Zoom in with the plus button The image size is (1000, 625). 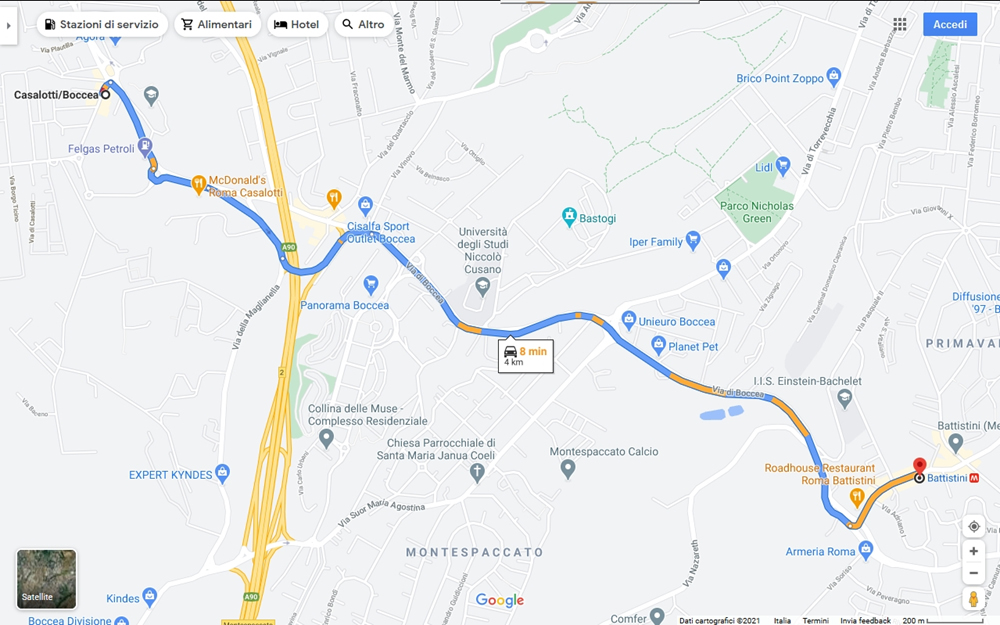tap(974, 551)
